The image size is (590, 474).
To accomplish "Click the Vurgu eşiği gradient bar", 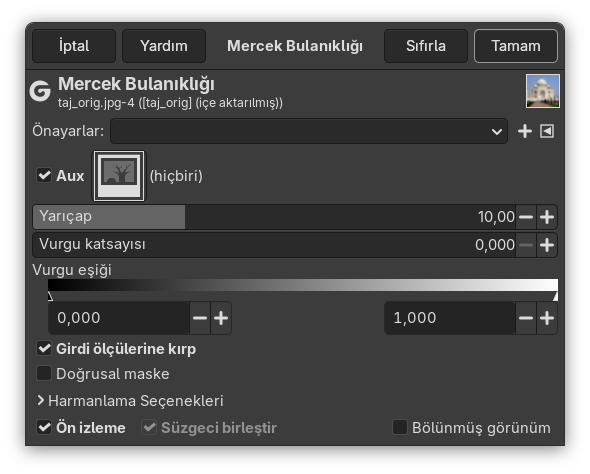I will (x=303, y=285).
